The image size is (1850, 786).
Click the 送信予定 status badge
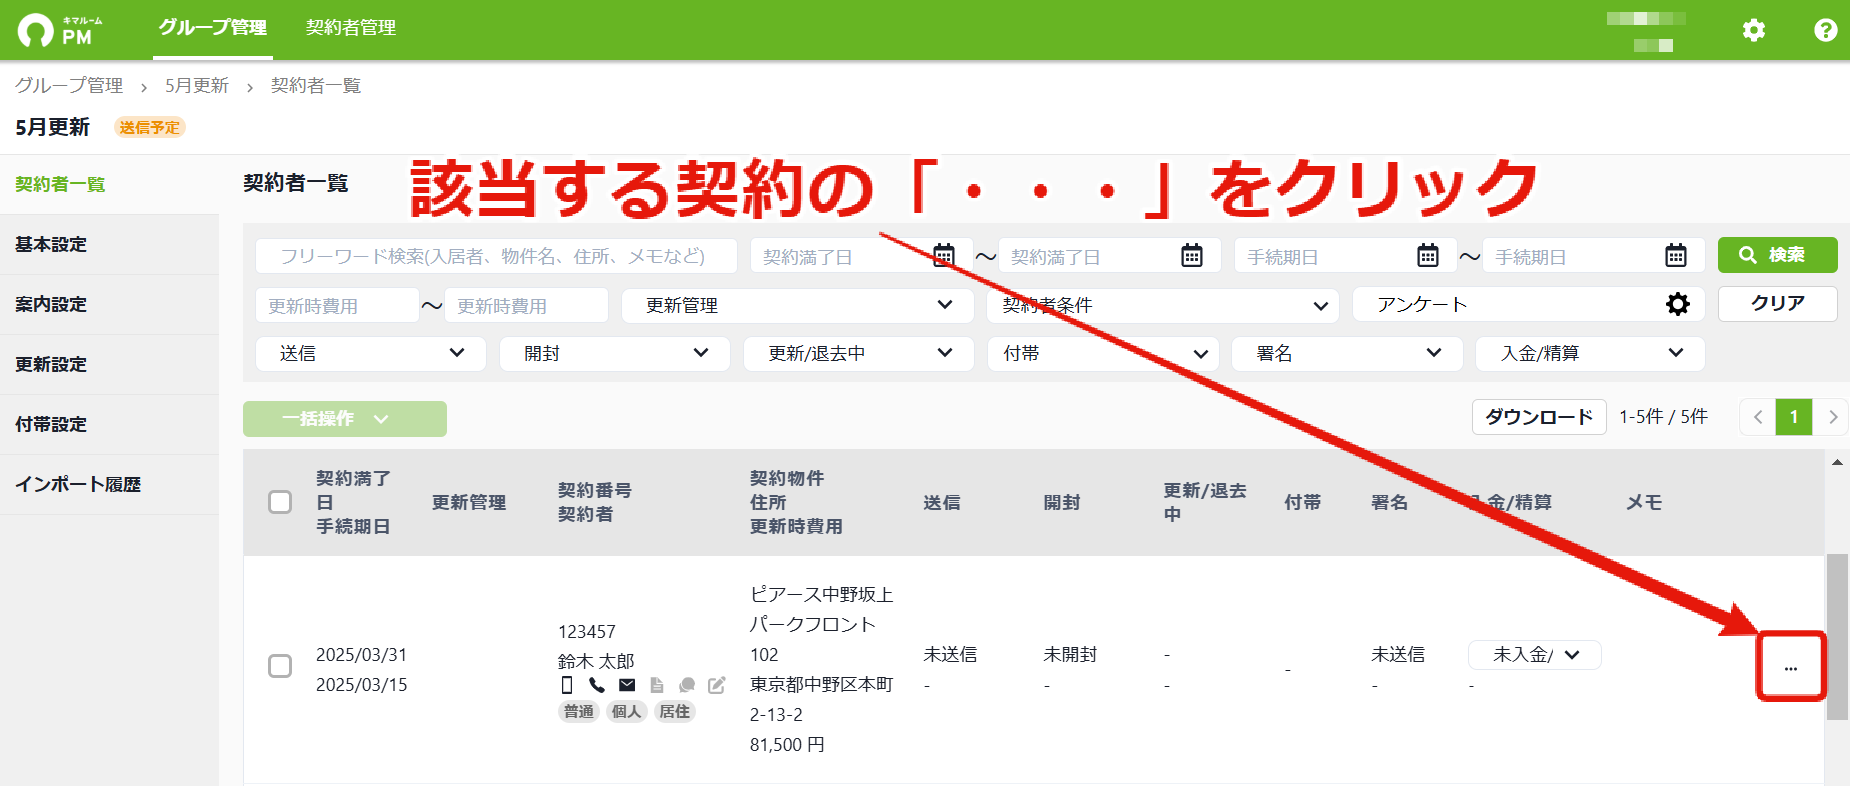150,127
